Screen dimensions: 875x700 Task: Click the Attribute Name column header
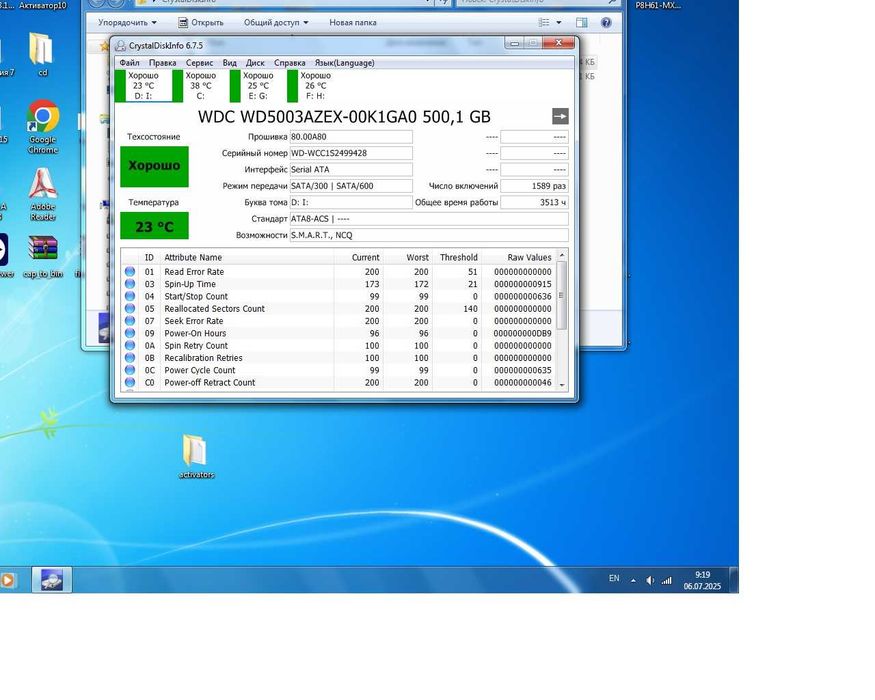[247, 257]
